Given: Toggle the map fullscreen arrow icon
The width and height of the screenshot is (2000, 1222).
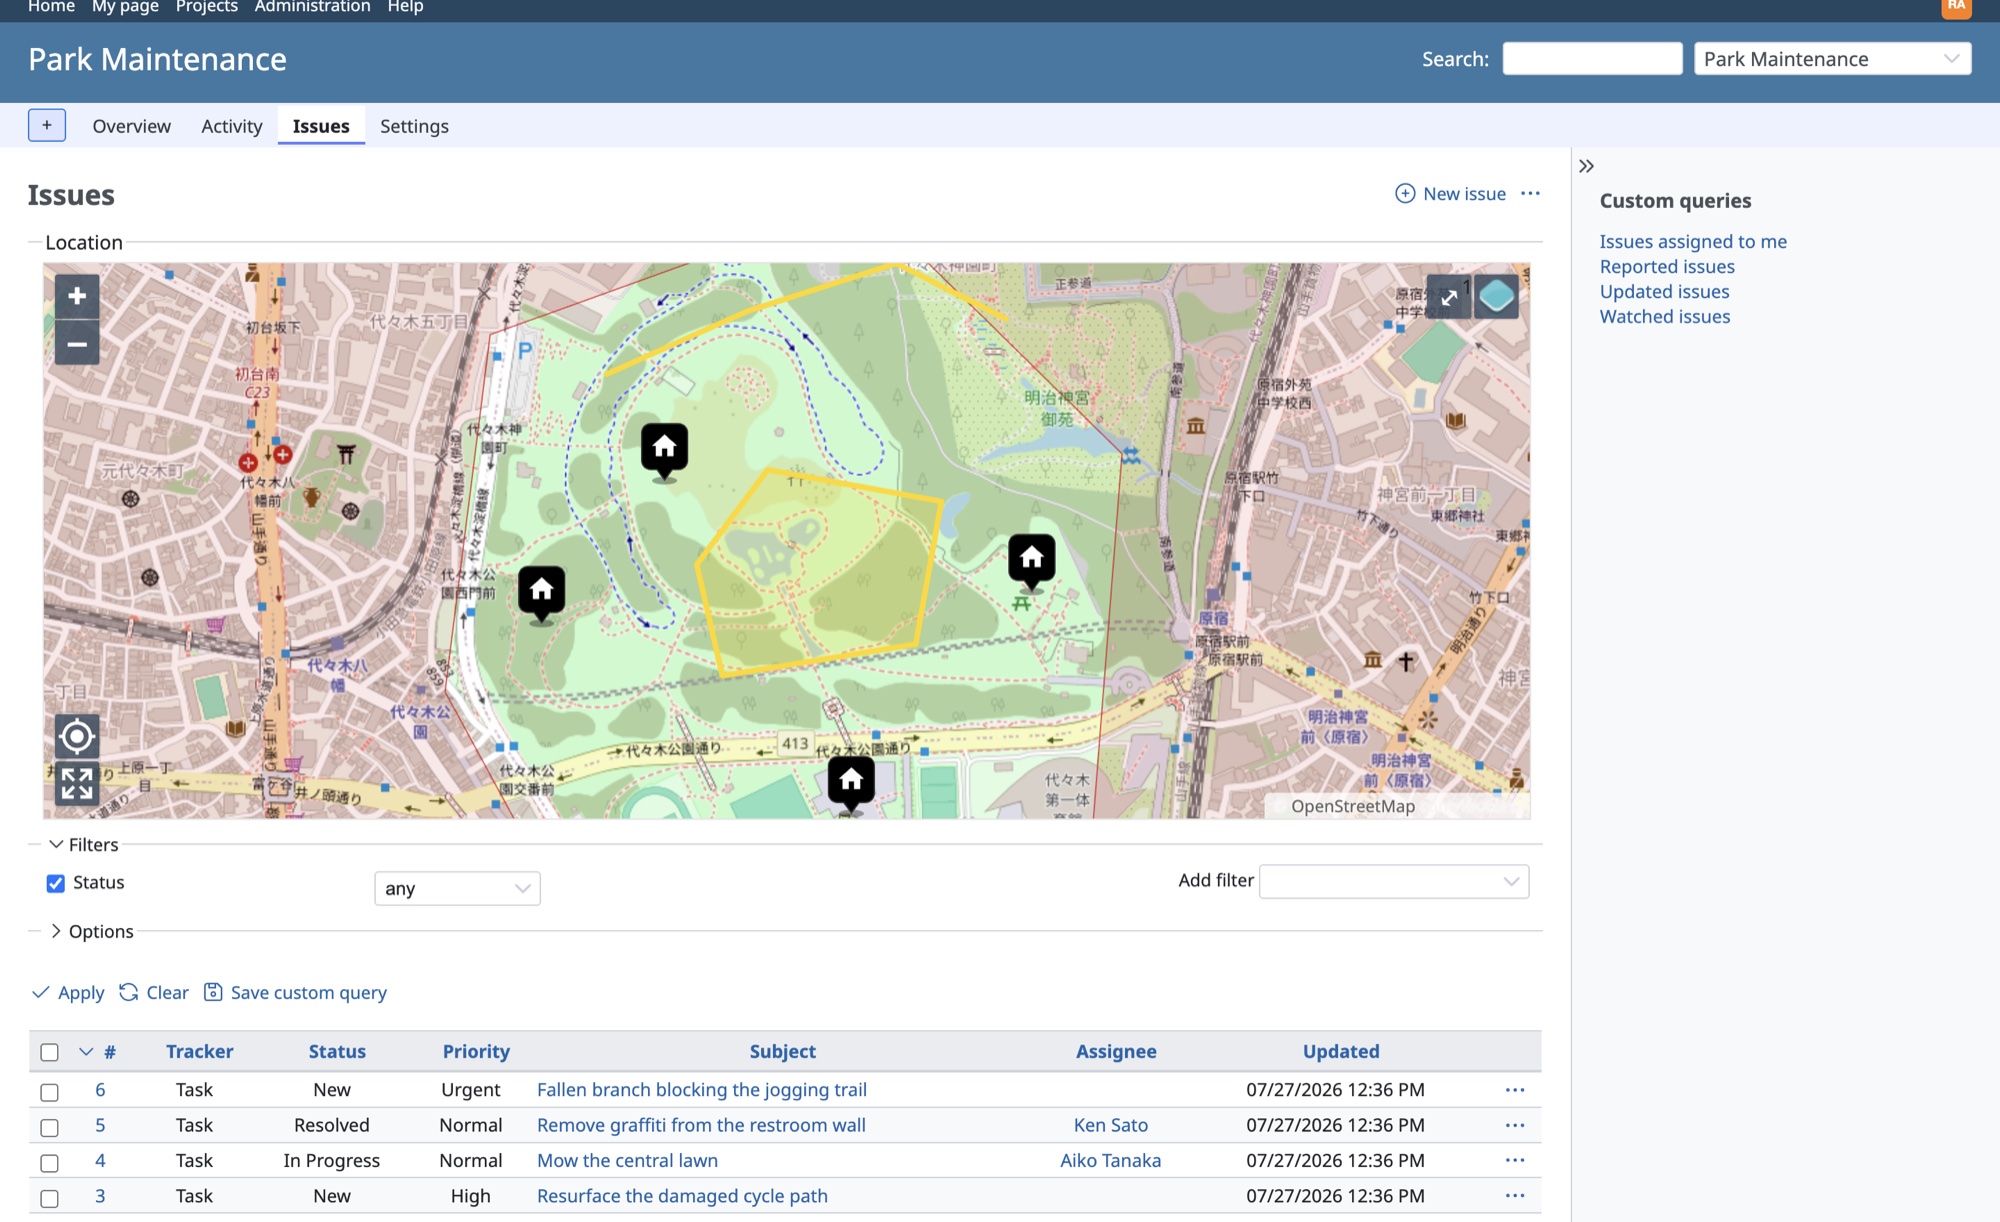Looking at the screenshot, I should (1448, 297).
